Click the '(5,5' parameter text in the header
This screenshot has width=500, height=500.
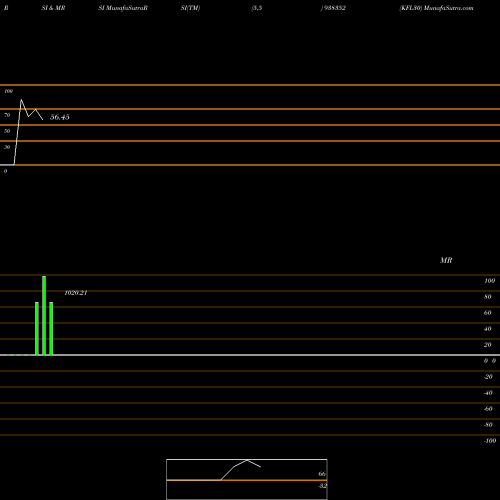point(257,8)
